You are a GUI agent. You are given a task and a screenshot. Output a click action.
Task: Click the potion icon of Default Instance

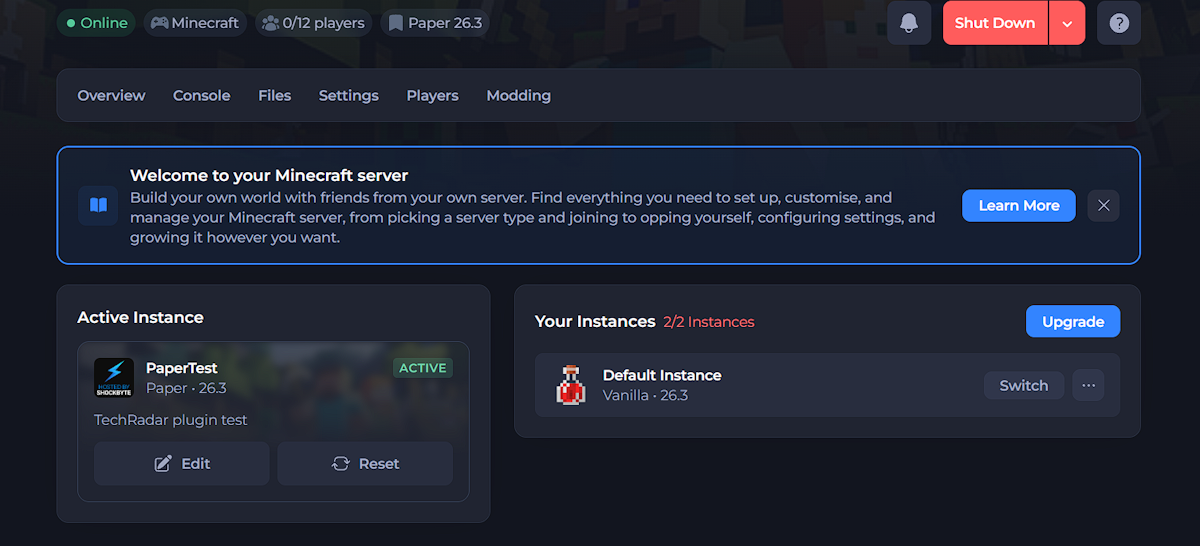click(571, 385)
